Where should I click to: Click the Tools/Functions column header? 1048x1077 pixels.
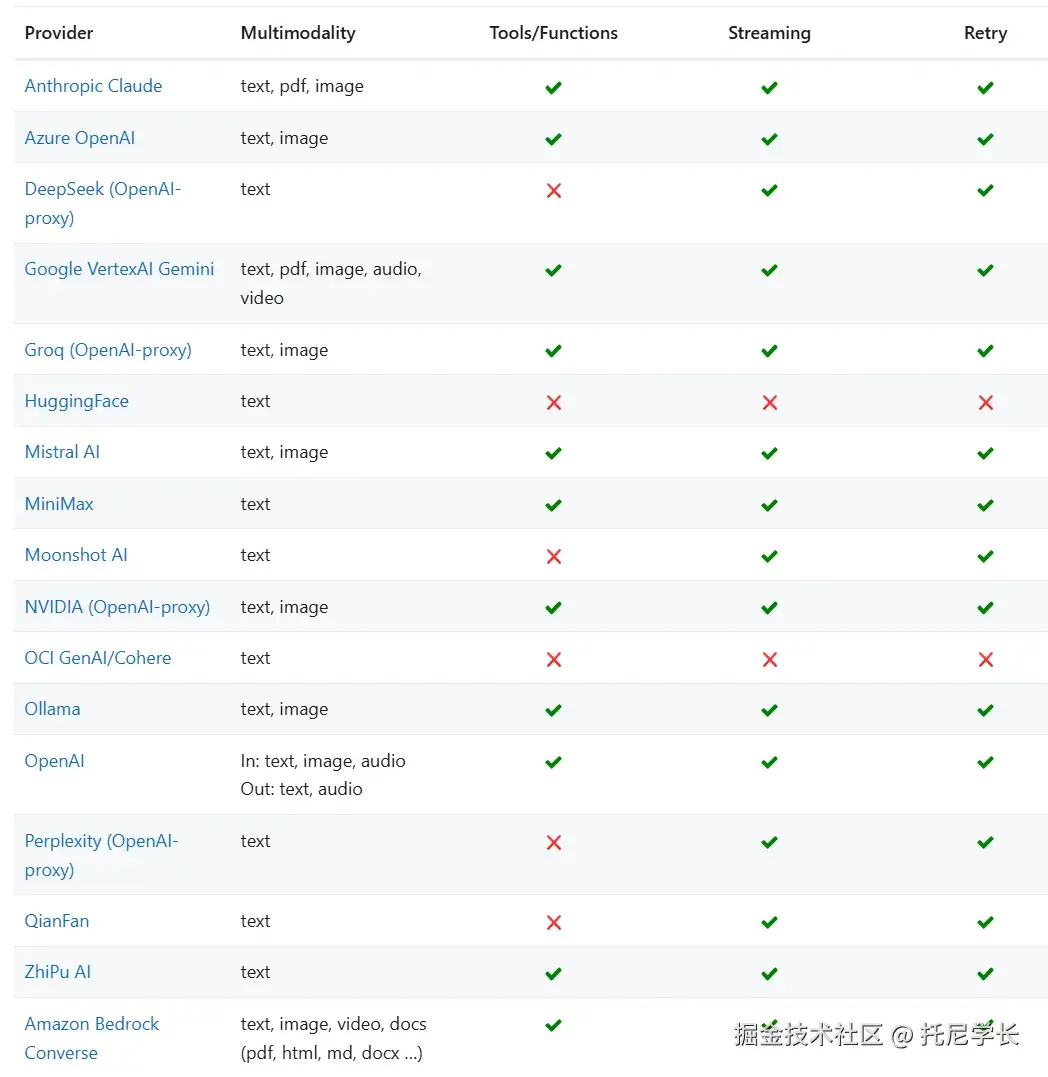coord(553,33)
